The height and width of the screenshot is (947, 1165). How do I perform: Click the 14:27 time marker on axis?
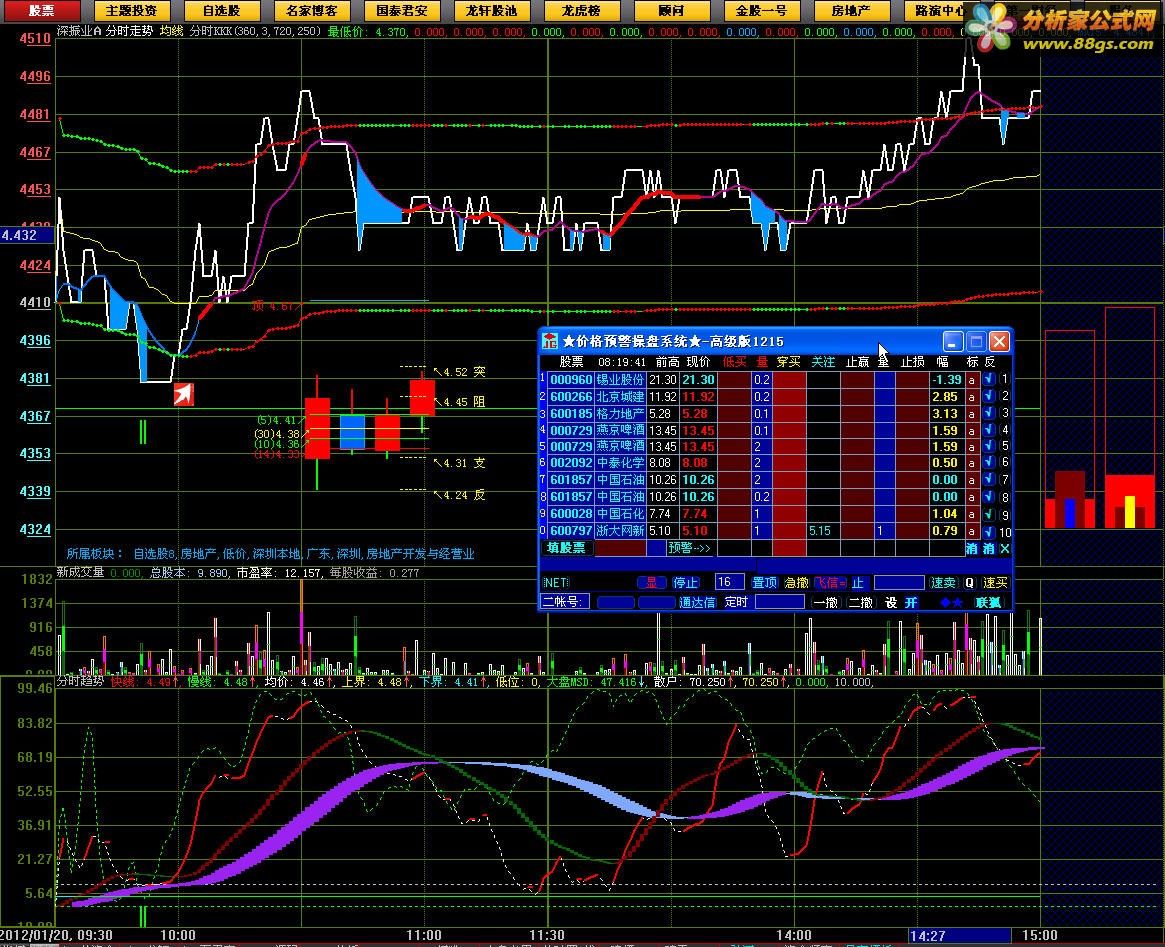(959, 935)
